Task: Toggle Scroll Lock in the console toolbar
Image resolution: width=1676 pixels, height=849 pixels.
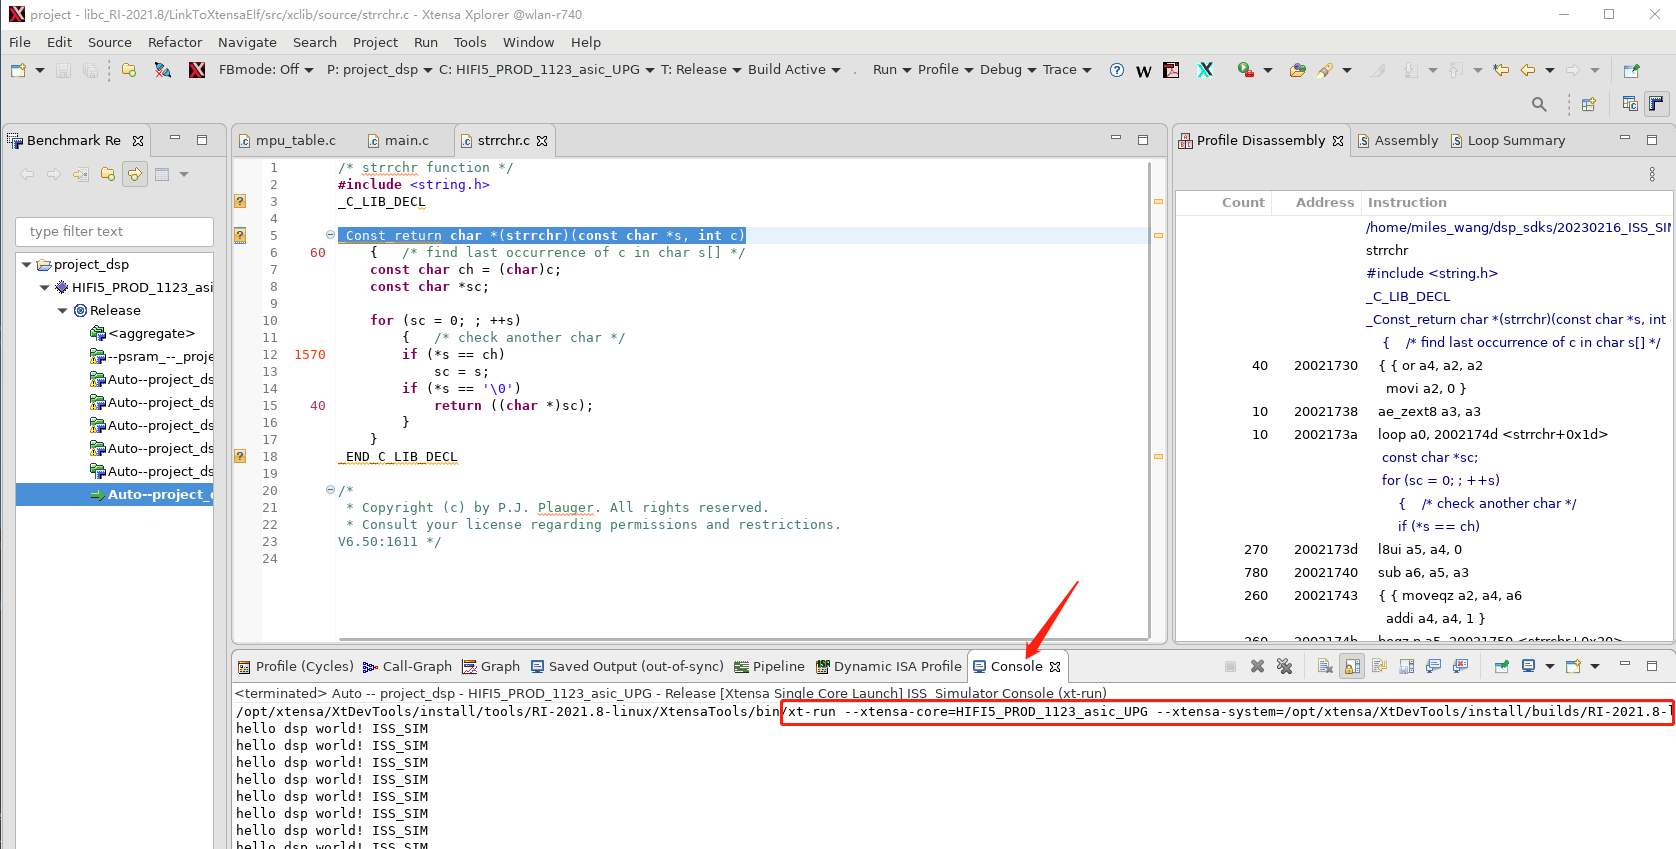Action: pos(1352,666)
